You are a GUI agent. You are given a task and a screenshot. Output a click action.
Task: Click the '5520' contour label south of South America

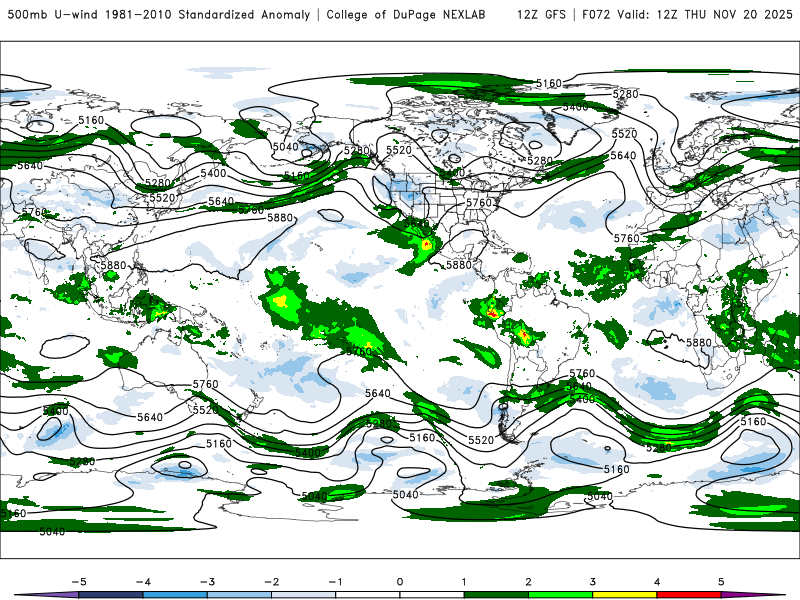coord(481,440)
